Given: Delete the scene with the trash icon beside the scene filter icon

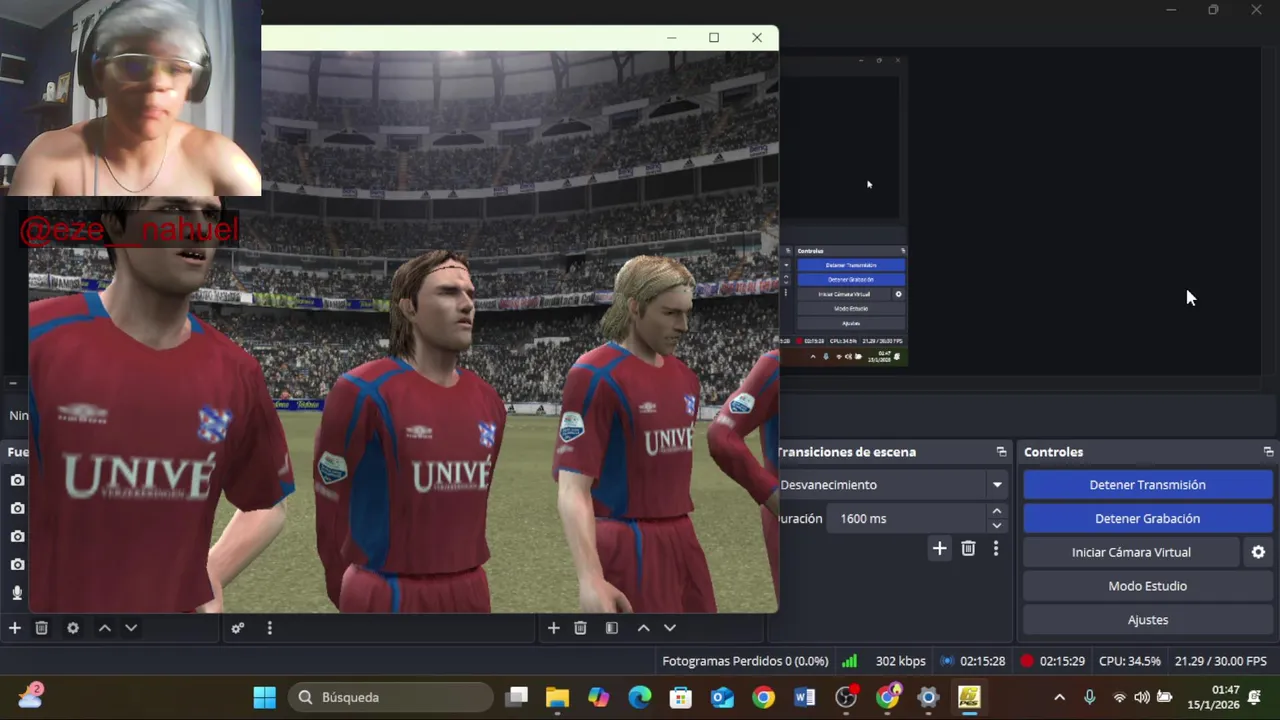Looking at the screenshot, I should point(580,628).
